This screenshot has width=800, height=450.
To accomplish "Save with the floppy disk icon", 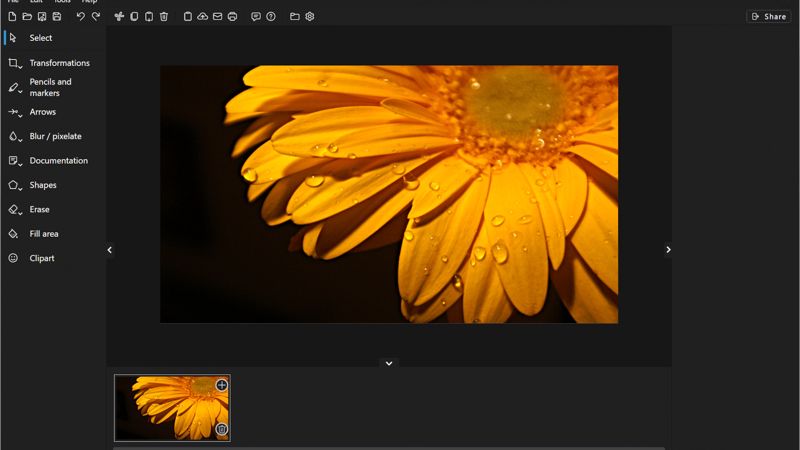I will (x=57, y=16).
